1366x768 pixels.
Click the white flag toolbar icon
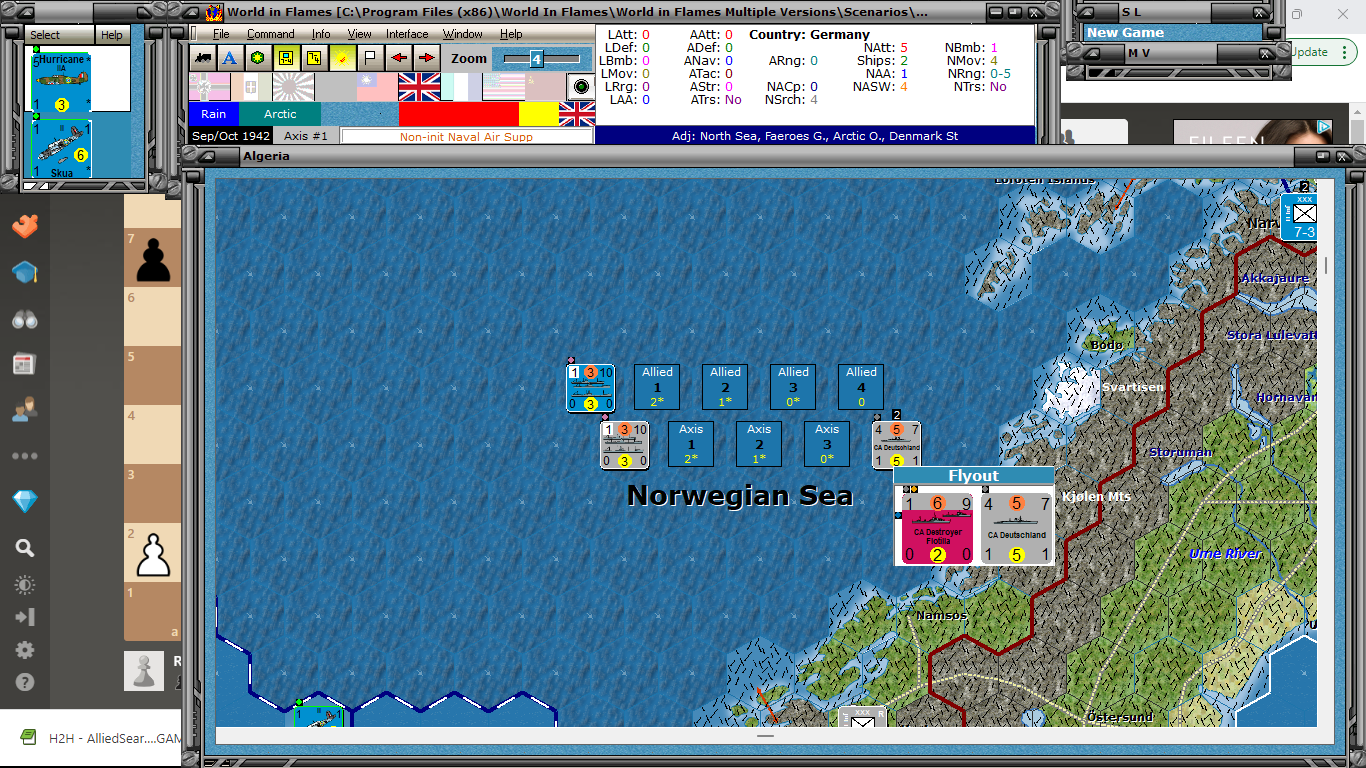point(369,58)
